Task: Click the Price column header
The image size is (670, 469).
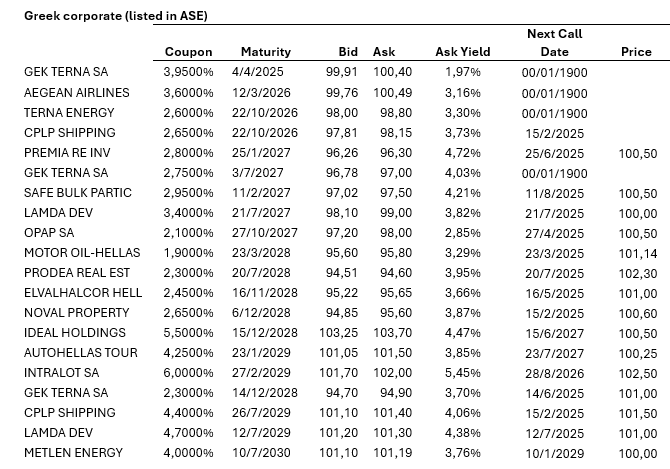Action: pos(636,52)
